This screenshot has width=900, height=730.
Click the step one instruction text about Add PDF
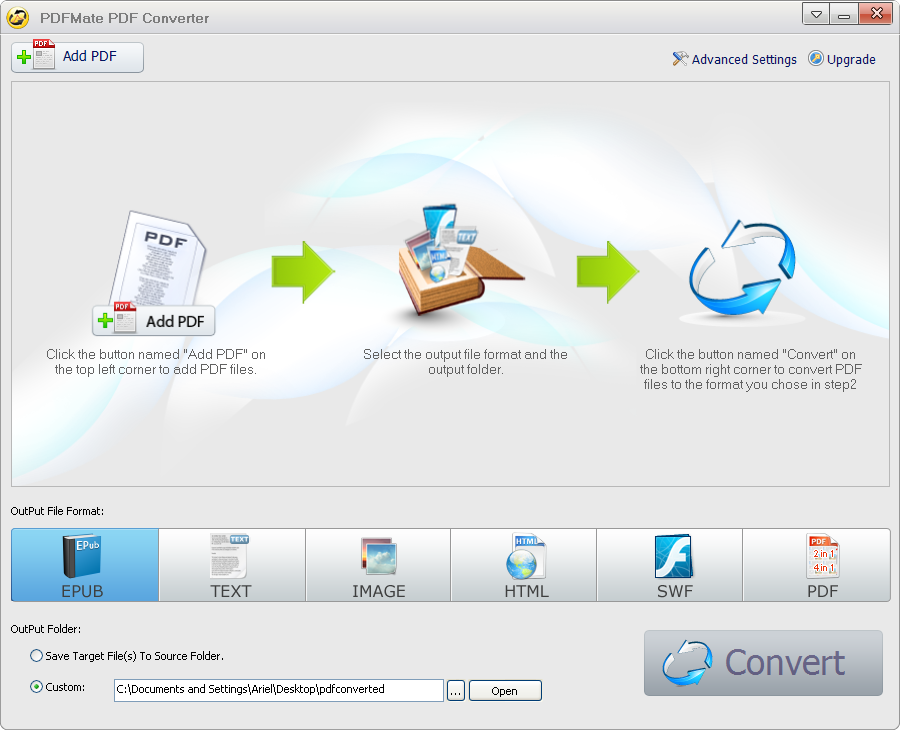point(156,362)
